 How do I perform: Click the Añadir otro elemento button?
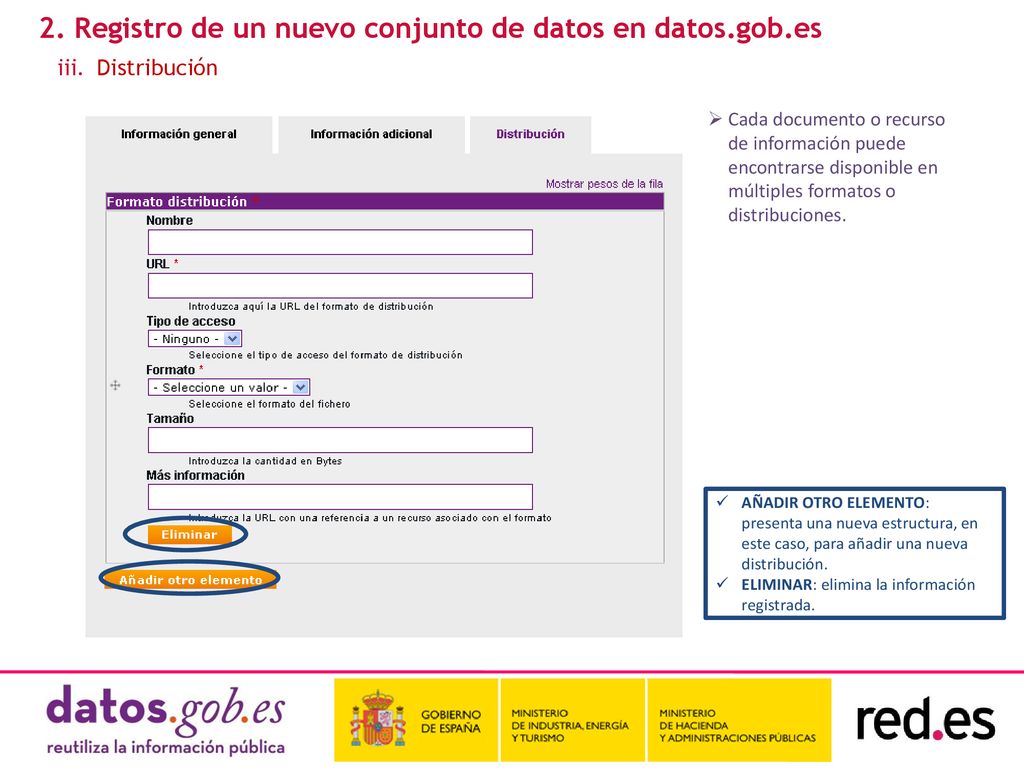(x=190, y=580)
